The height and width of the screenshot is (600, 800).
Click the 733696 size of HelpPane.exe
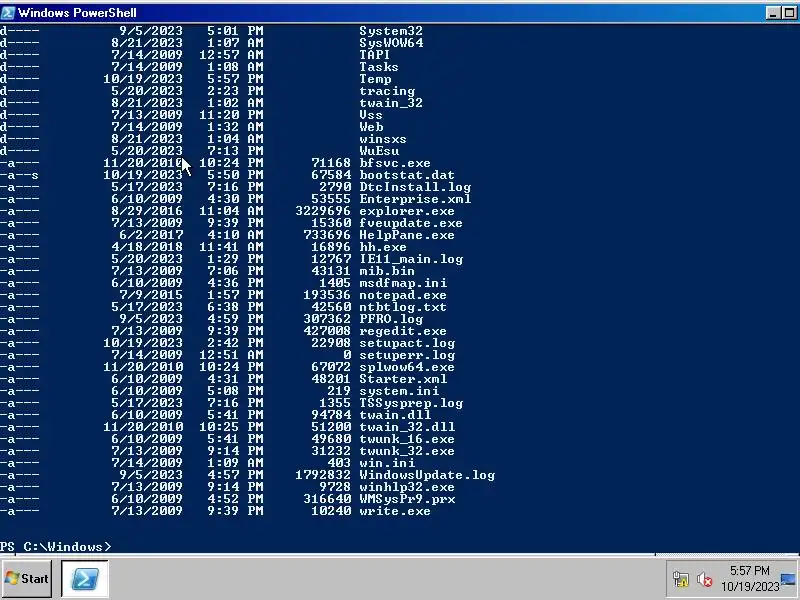click(x=327, y=235)
